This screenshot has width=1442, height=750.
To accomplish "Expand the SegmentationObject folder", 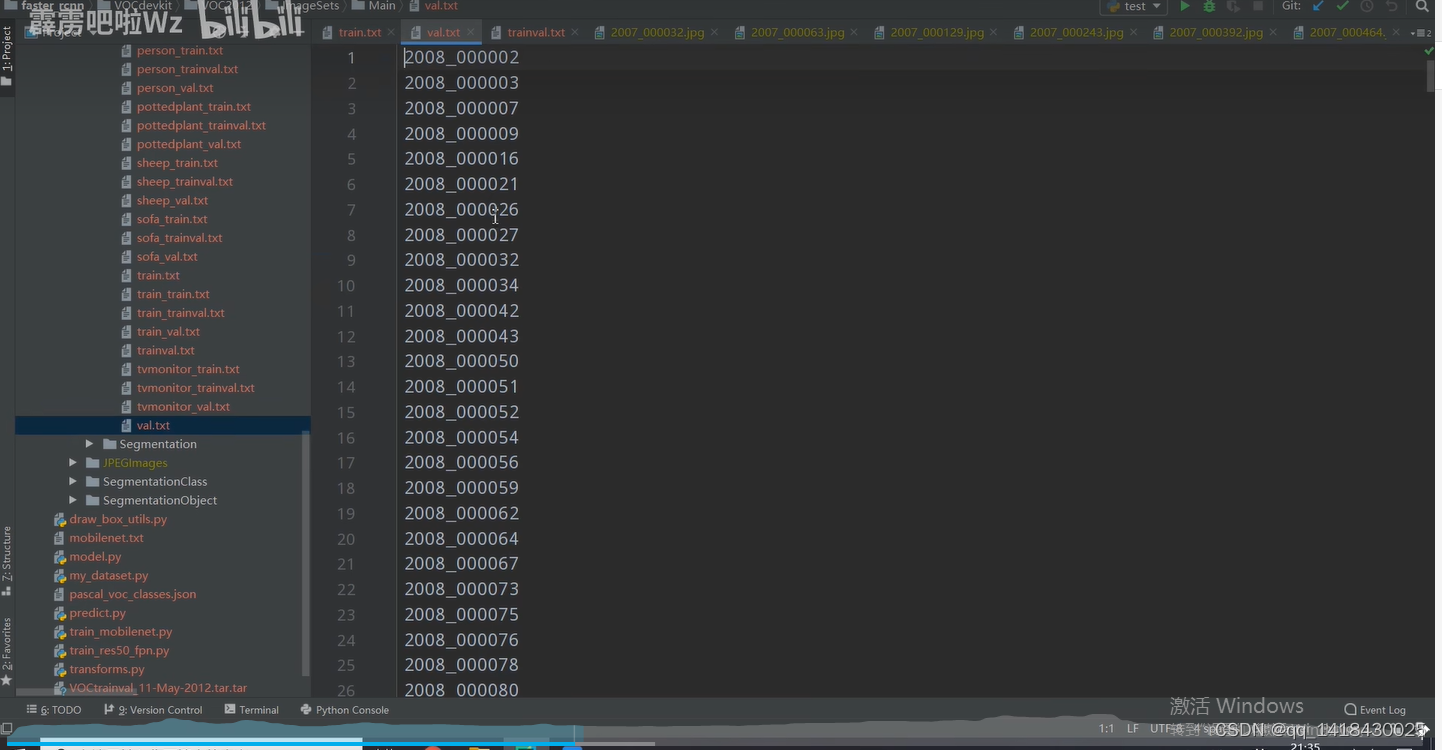I will (73, 500).
